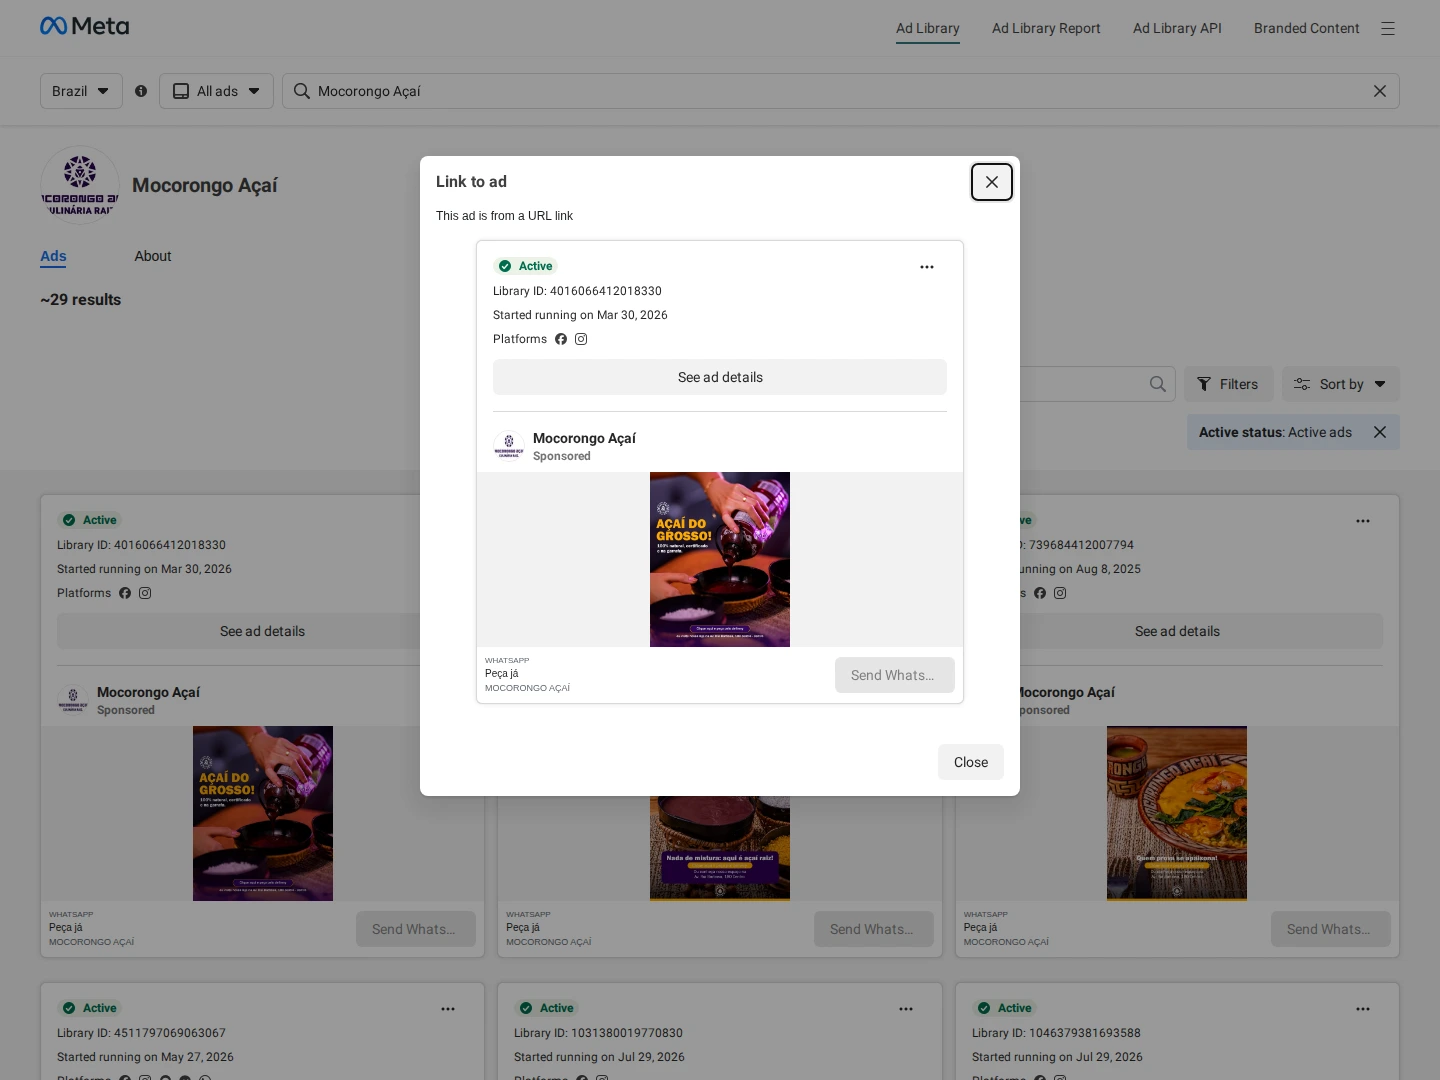Click Instagram icon on card 4016066412018330 behind dialog

145,593
